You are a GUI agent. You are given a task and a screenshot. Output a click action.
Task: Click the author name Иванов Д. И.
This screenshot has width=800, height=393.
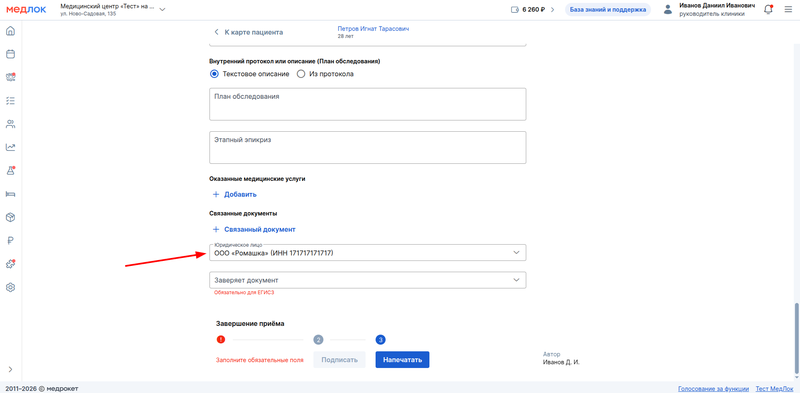[x=561, y=362]
